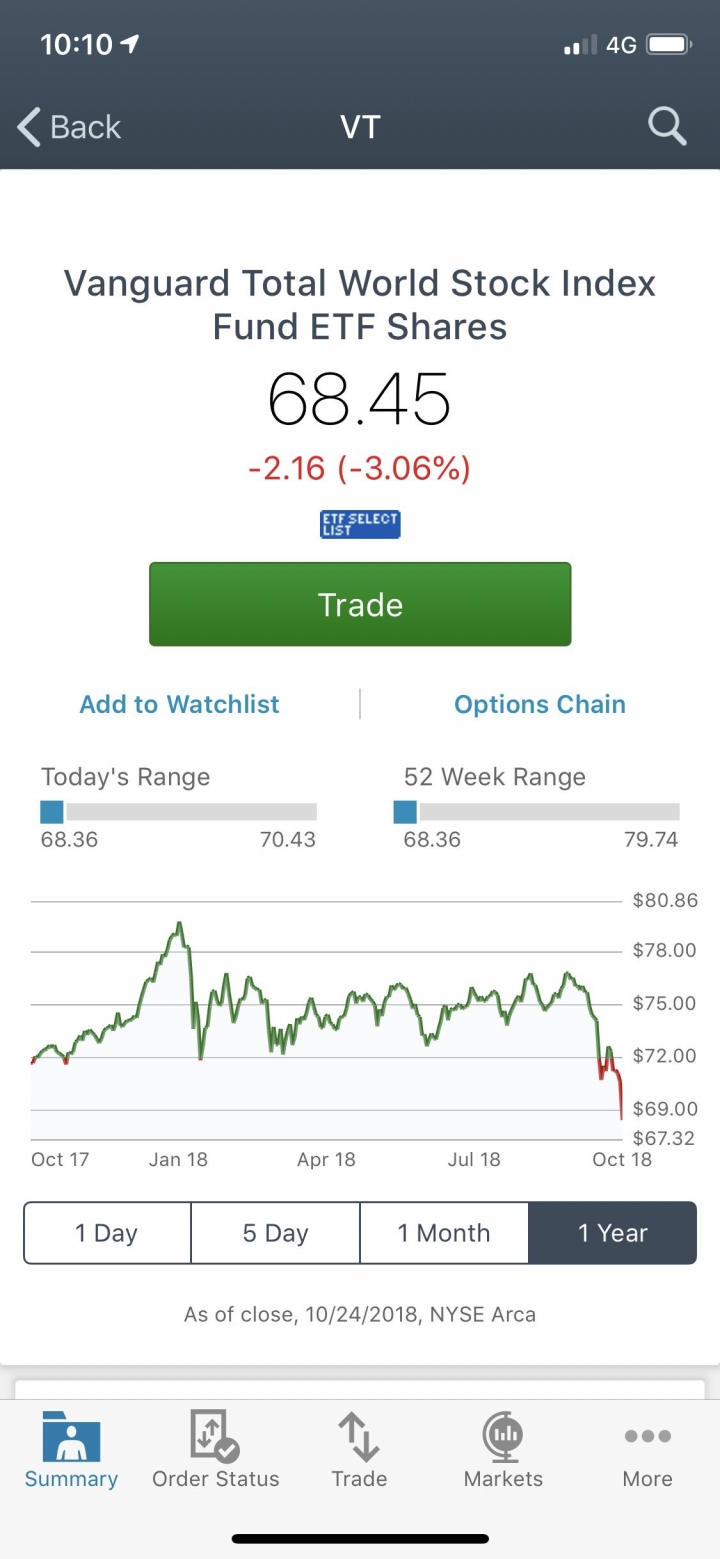Select the 1 Day chart range

click(x=107, y=1233)
